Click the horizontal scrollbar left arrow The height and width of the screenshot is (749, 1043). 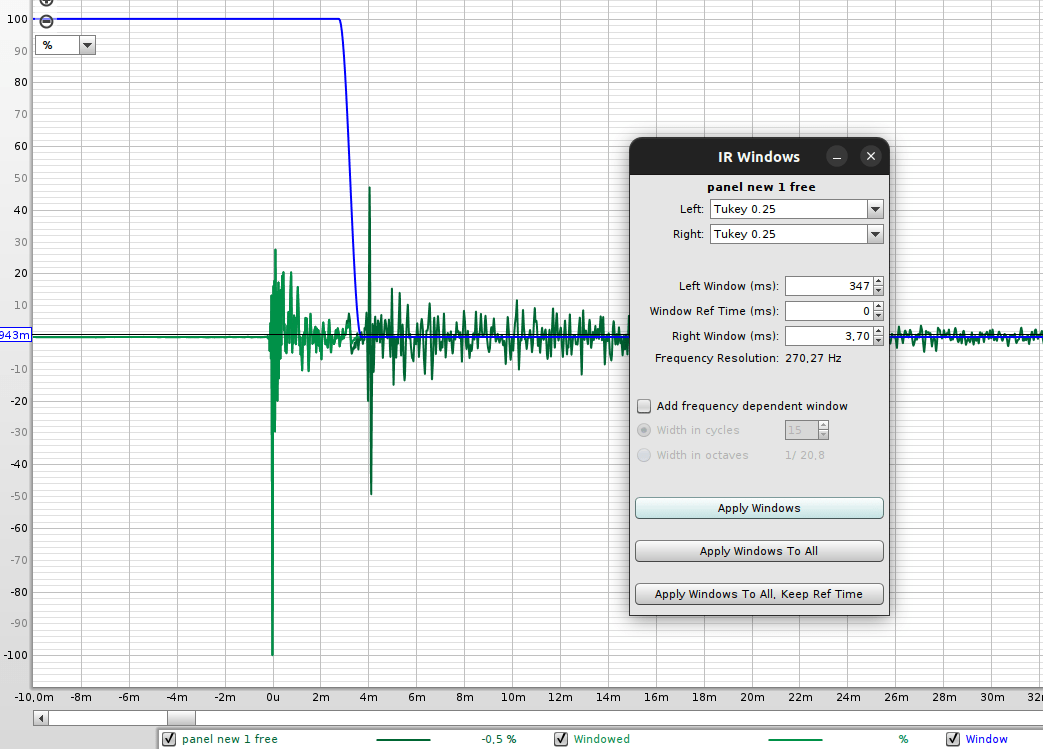point(41,718)
